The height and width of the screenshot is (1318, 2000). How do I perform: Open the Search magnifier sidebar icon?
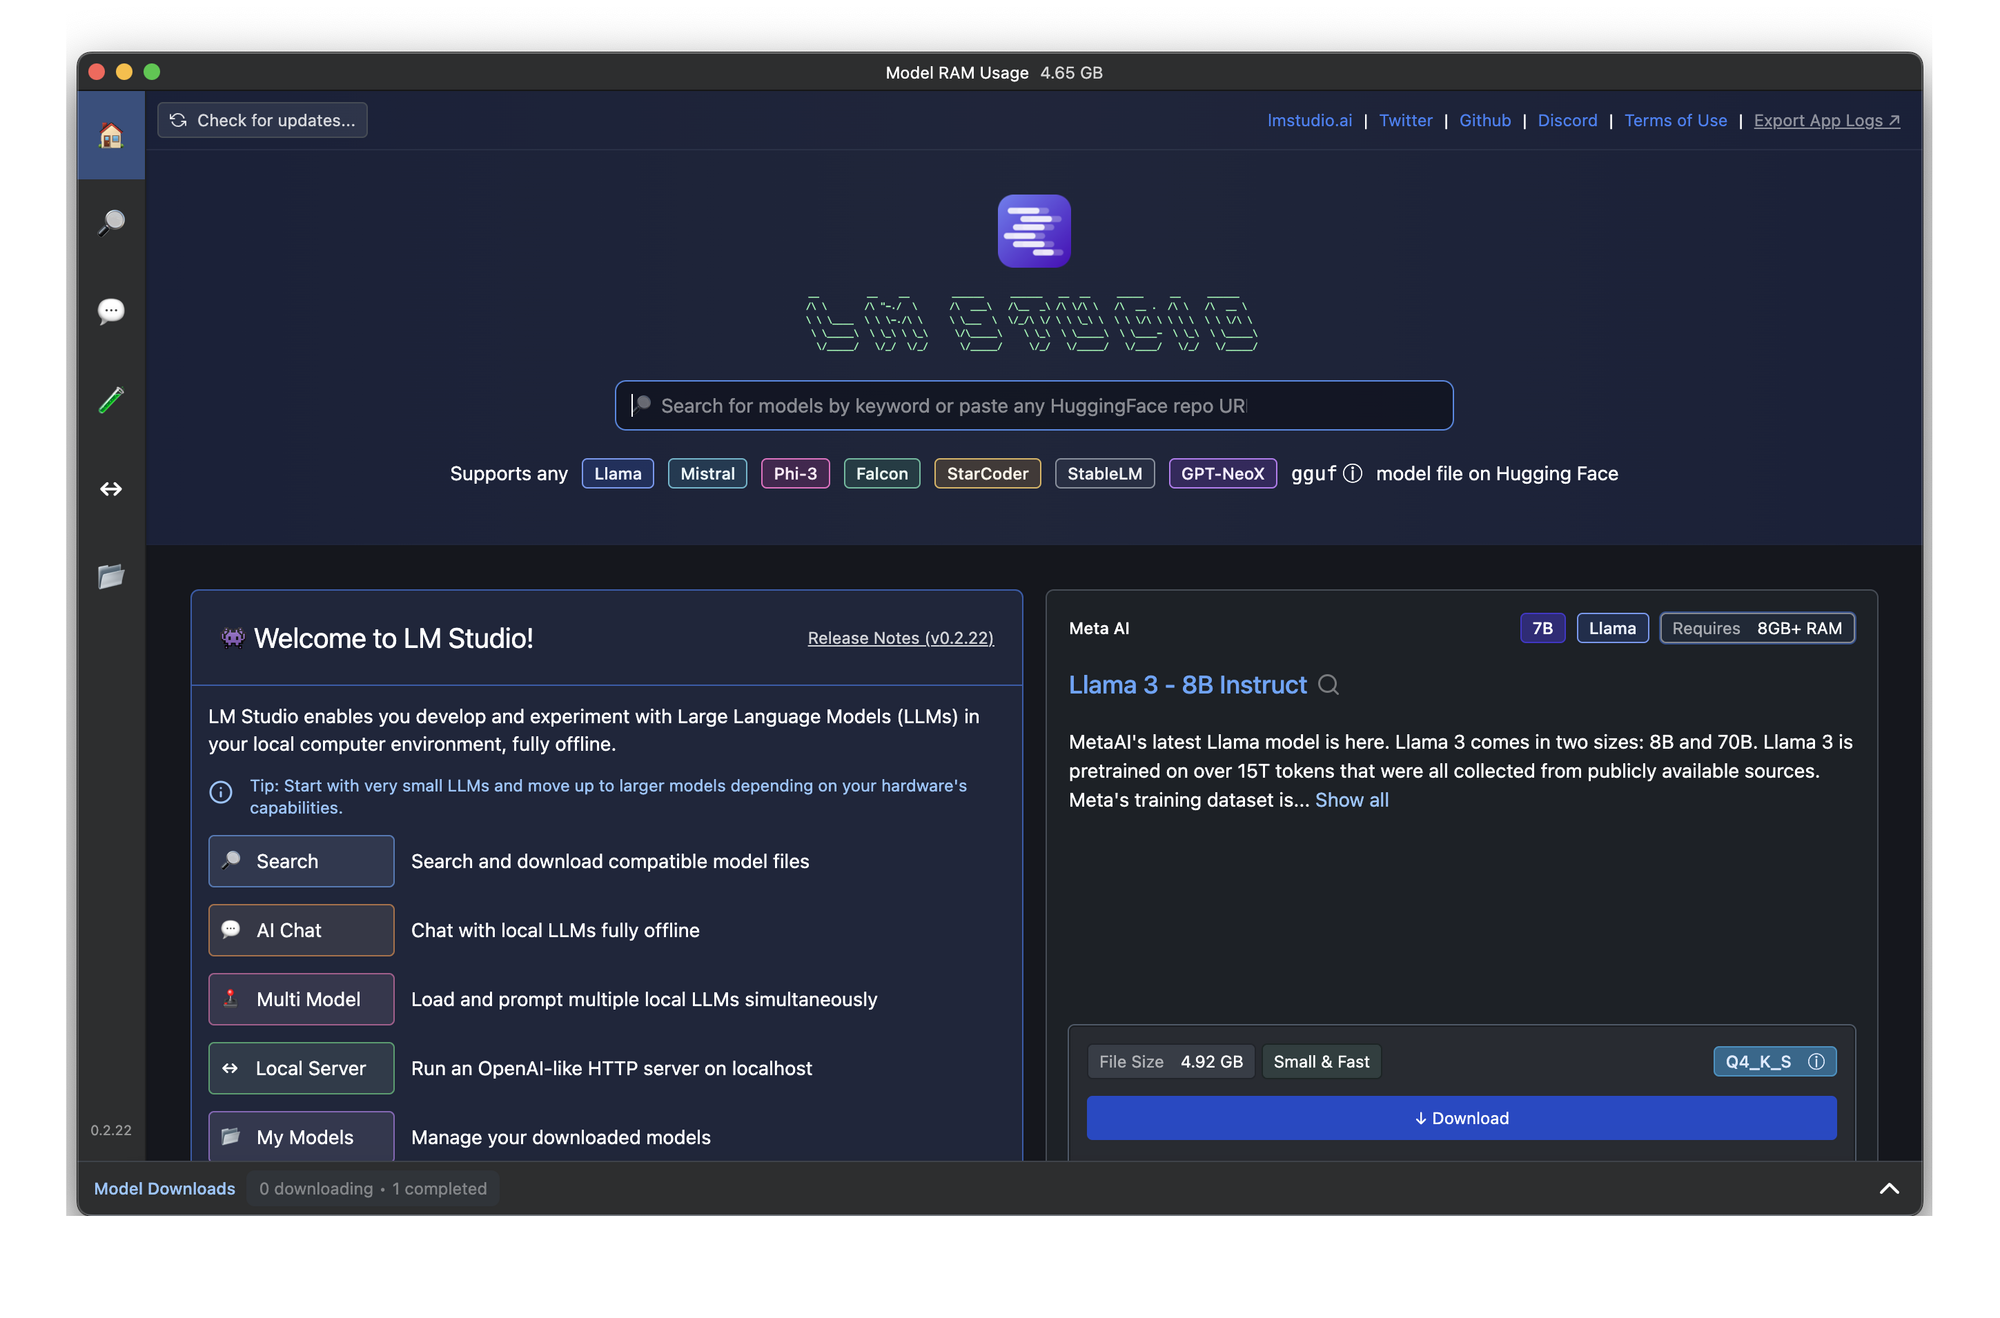[111, 222]
